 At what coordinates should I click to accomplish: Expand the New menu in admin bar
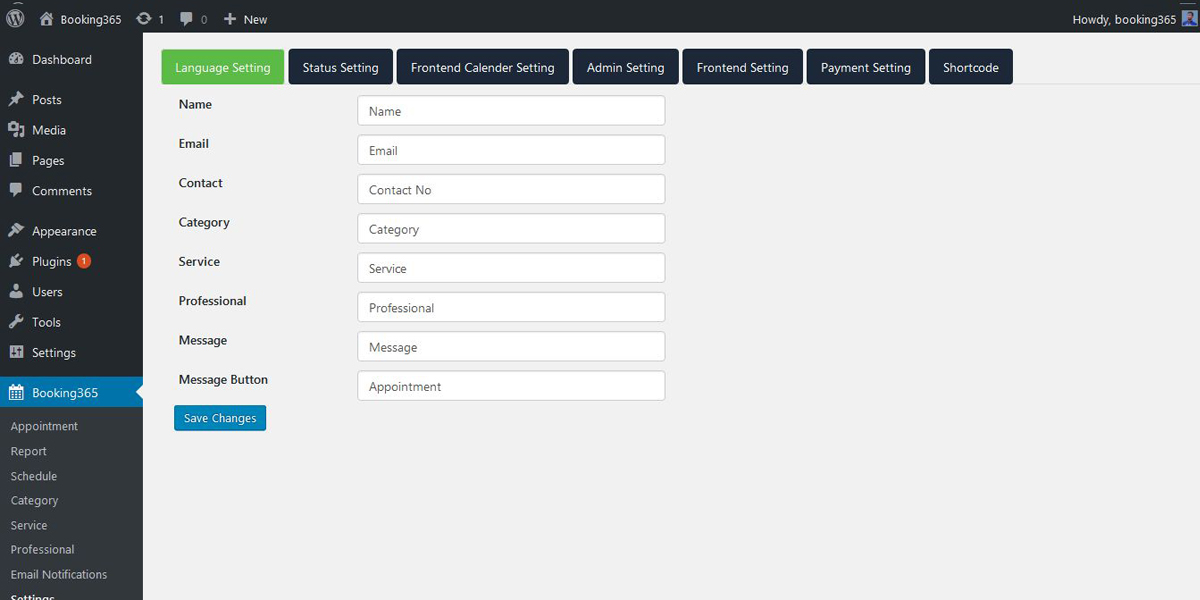click(x=245, y=18)
